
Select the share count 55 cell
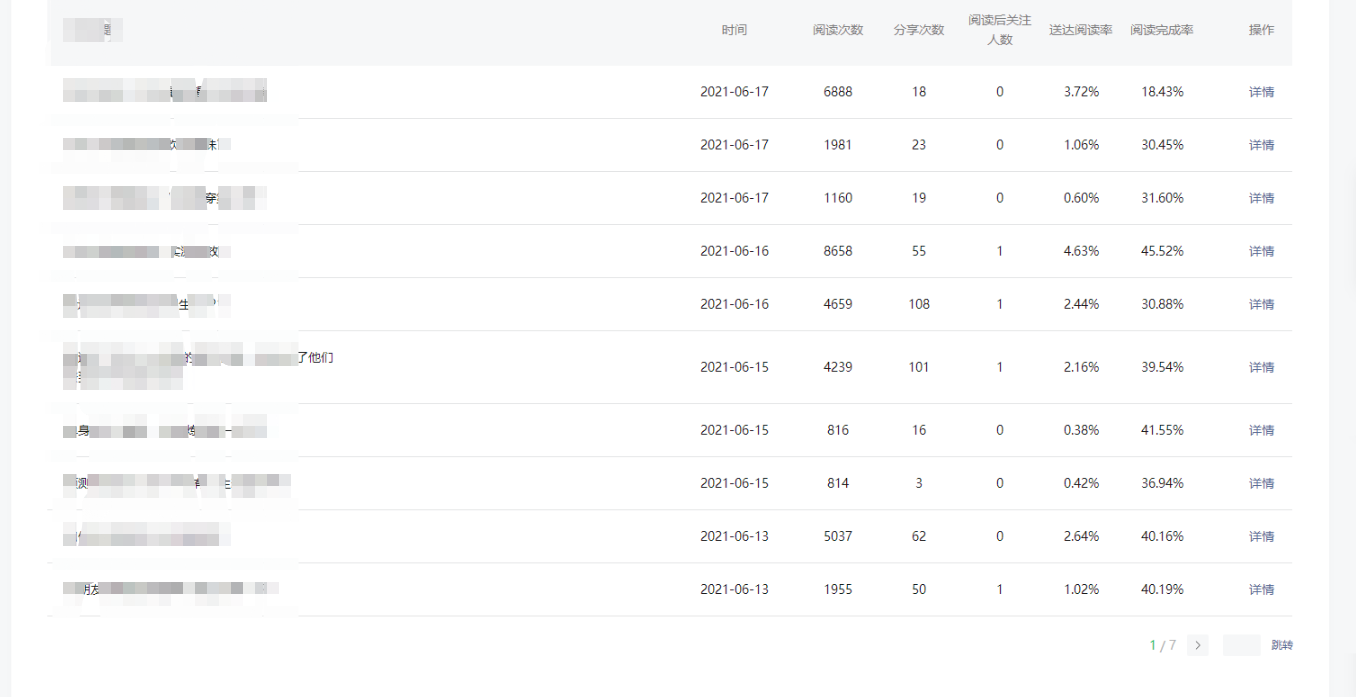[919, 251]
